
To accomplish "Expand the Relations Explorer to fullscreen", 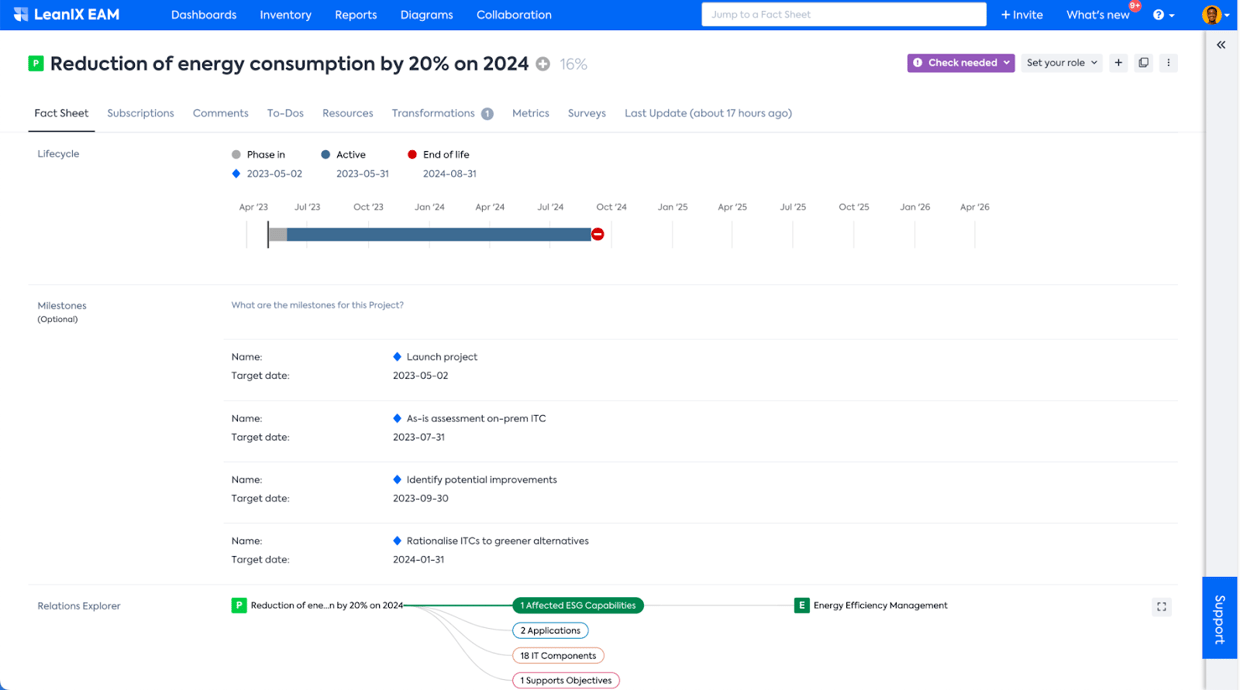I will click(x=1161, y=606).
